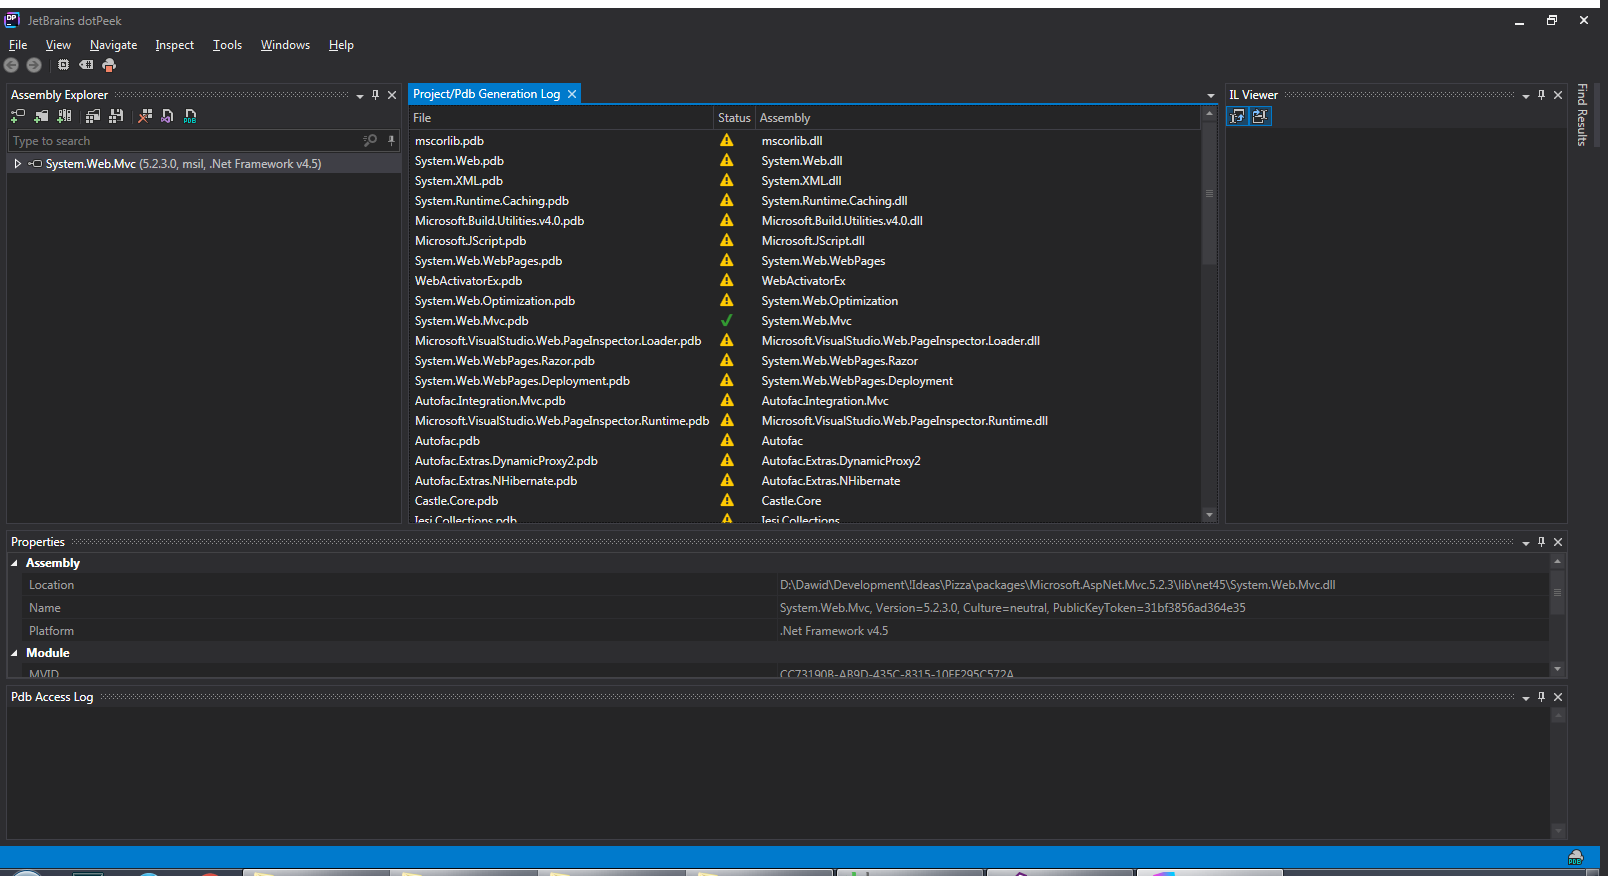Click the Location value path in Properties
This screenshot has width=1608, height=876.
1057,585
